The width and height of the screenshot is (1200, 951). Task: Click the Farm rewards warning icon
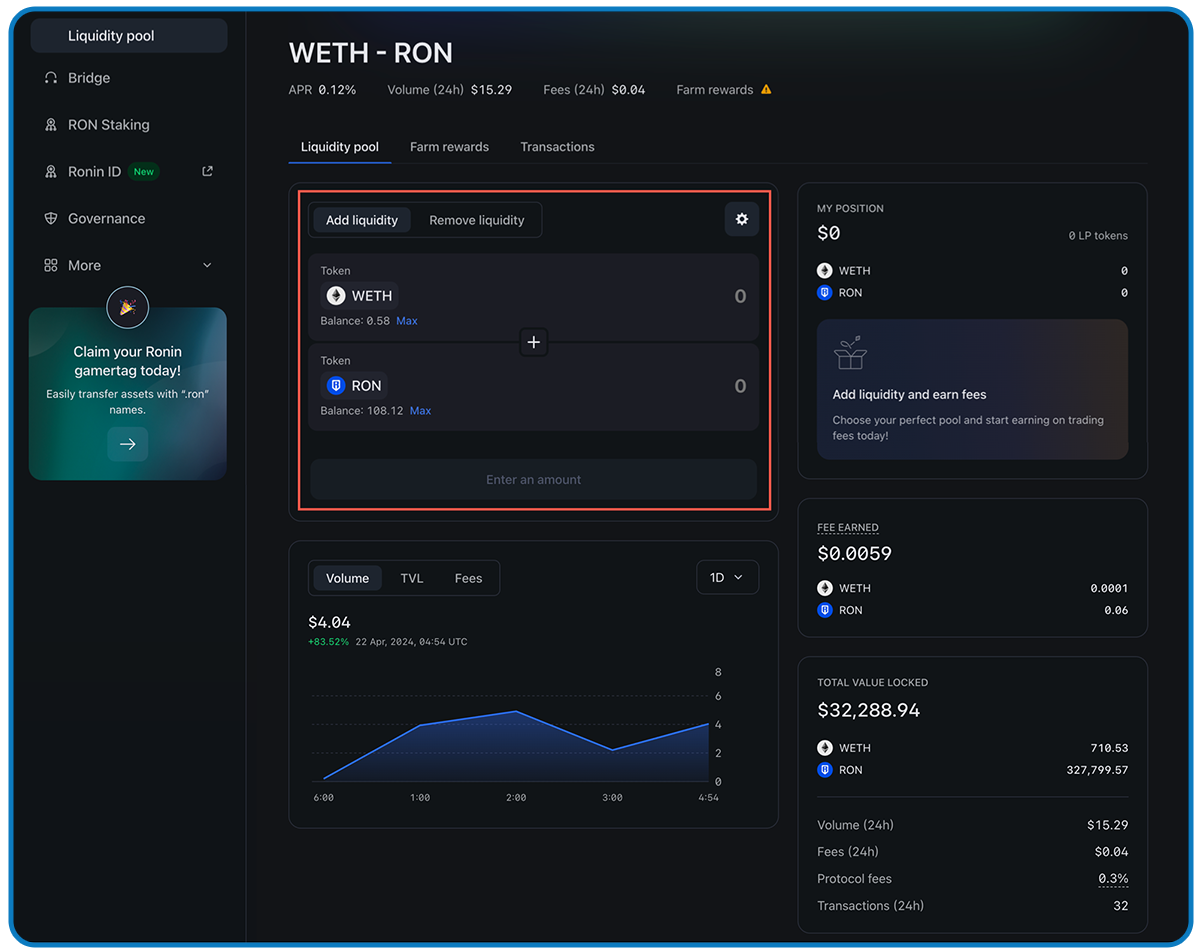click(766, 89)
